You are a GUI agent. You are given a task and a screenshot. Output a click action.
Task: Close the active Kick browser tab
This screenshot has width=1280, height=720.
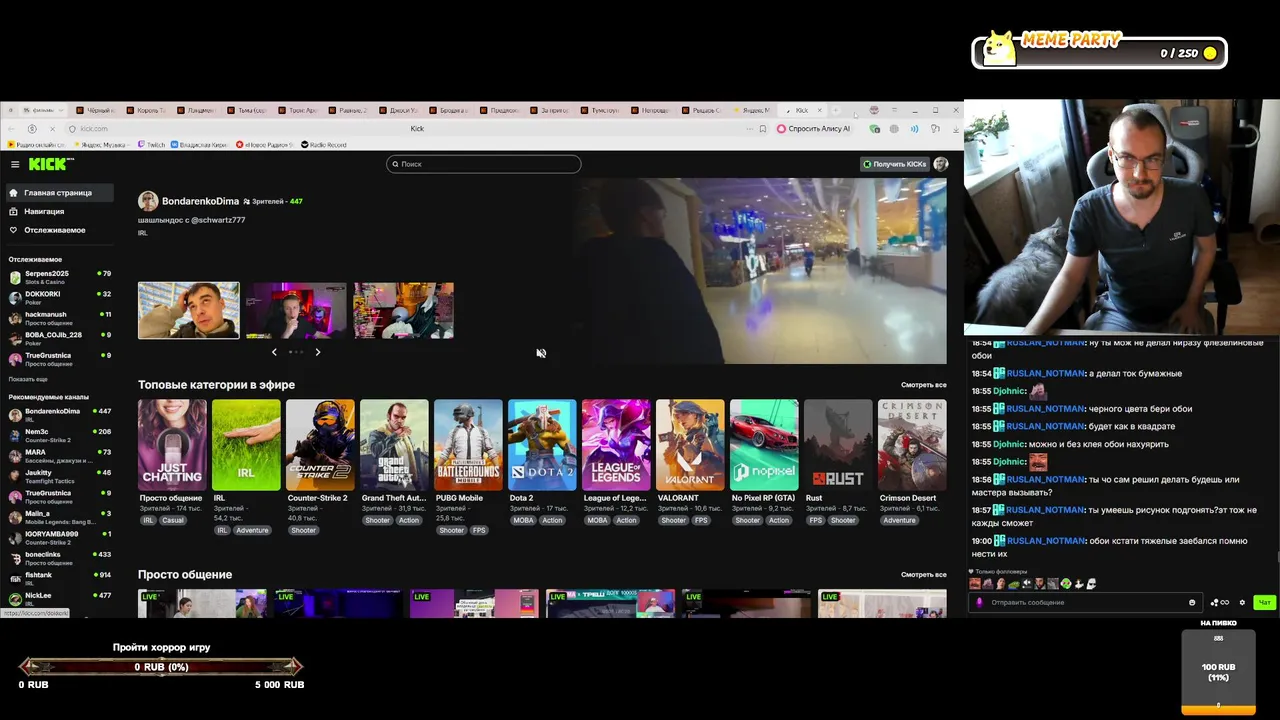click(820, 110)
